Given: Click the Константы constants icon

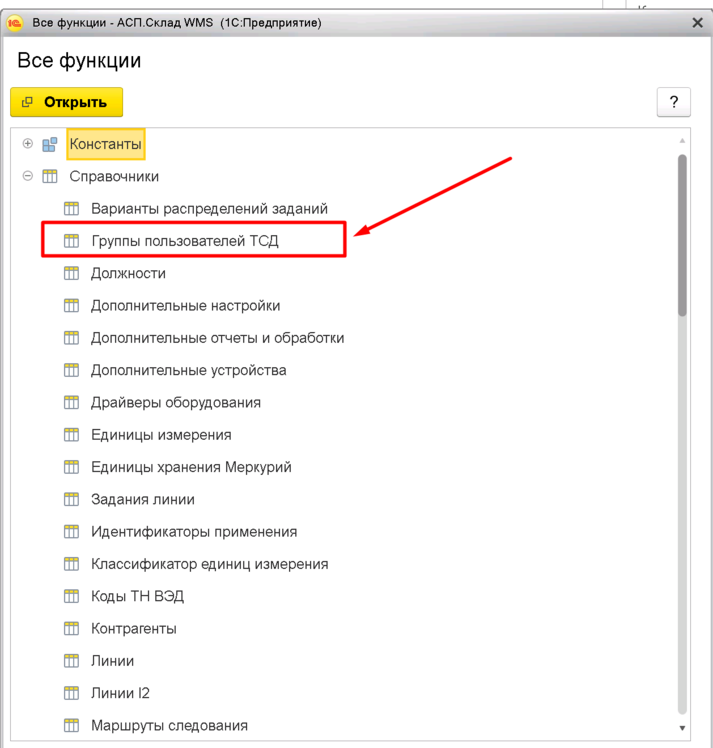Looking at the screenshot, I should click(x=49, y=144).
